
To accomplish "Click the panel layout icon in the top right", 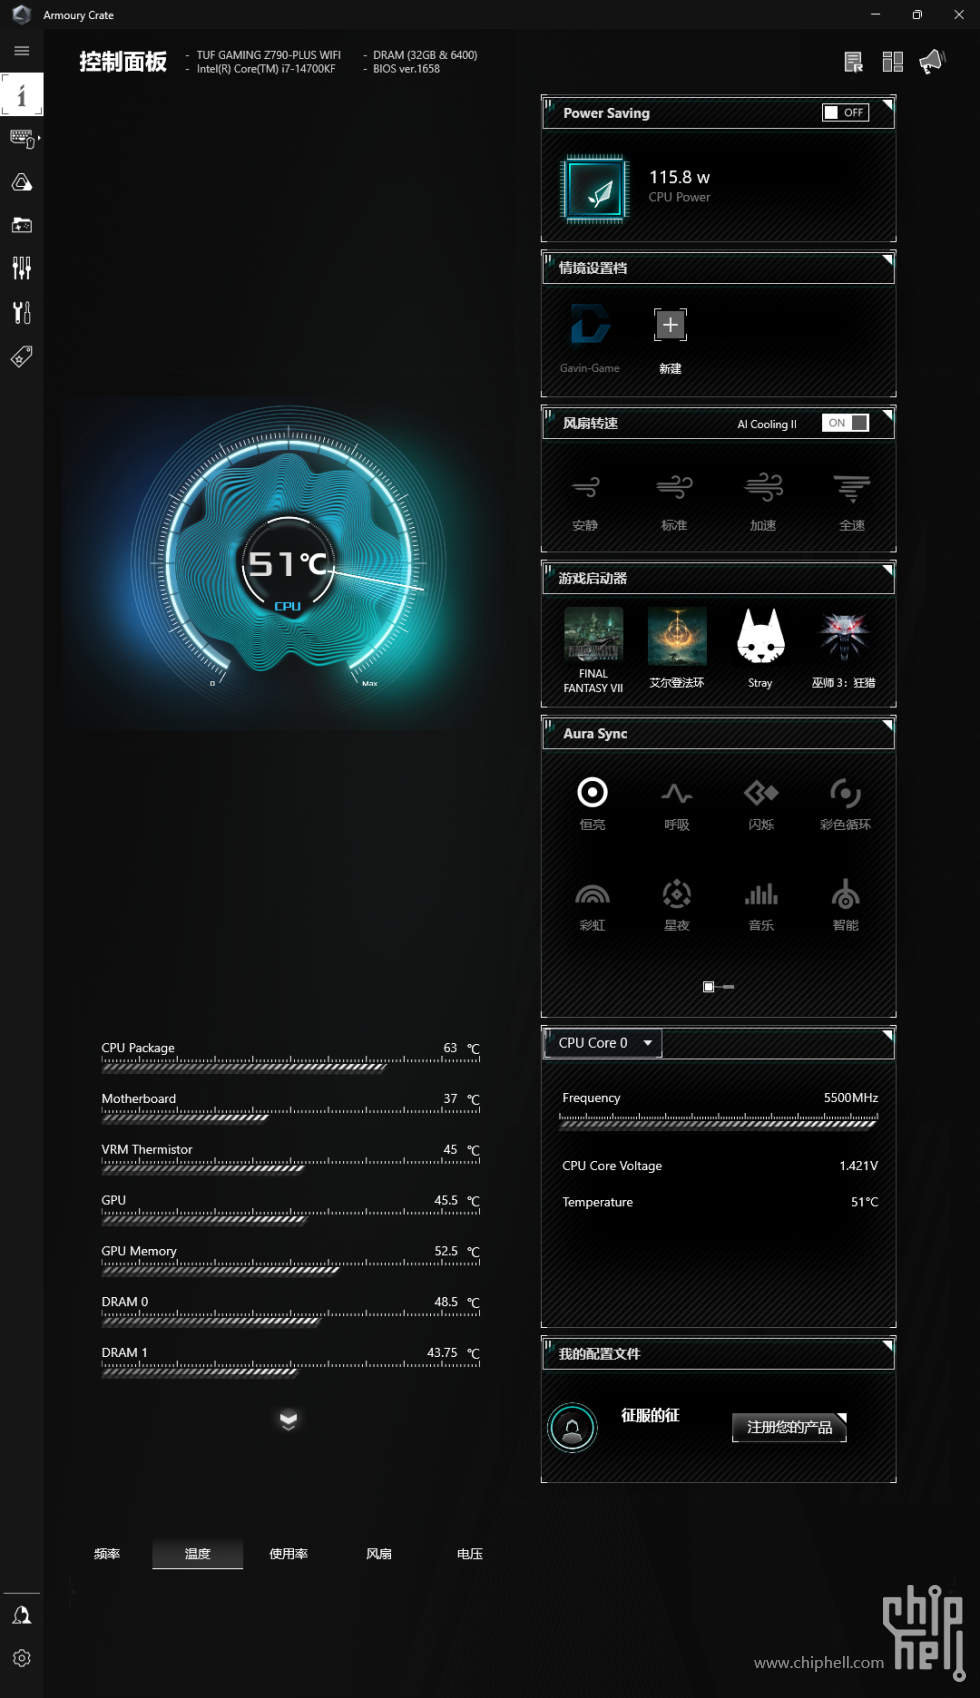I will point(893,62).
